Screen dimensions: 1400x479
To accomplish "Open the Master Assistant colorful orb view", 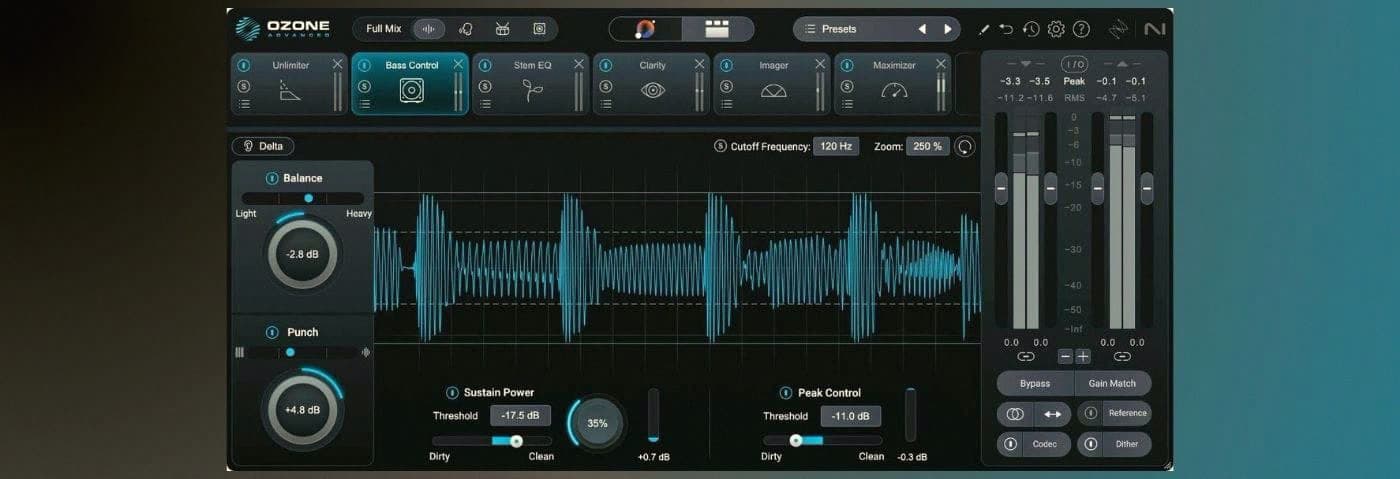I will tap(645, 29).
